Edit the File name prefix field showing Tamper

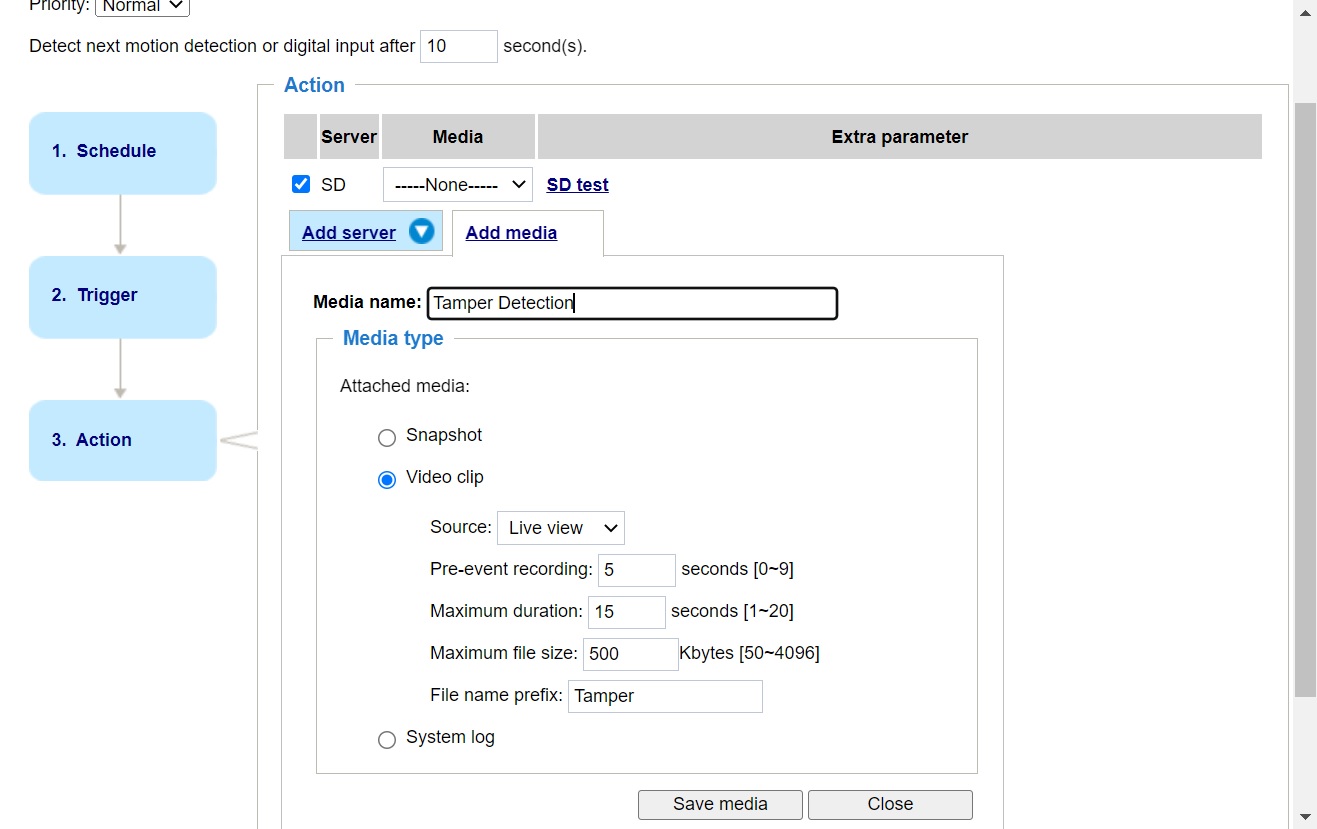point(664,696)
